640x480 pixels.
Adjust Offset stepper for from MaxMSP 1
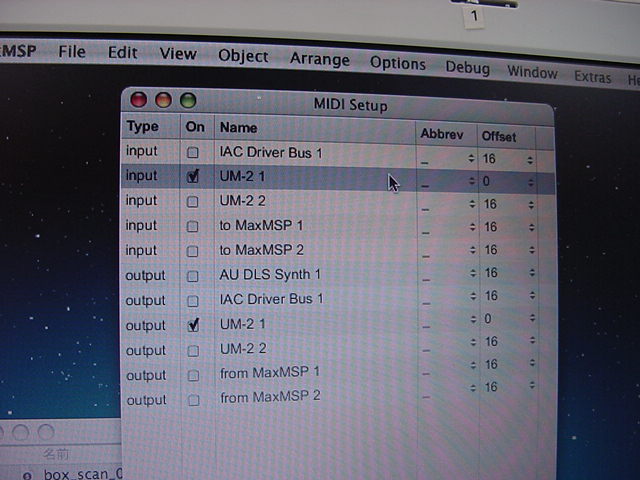click(532, 362)
